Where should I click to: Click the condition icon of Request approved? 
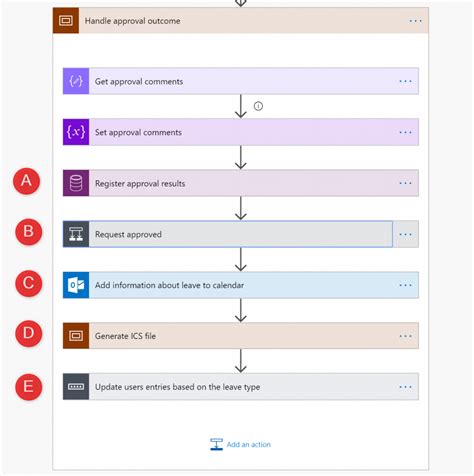coord(76,234)
